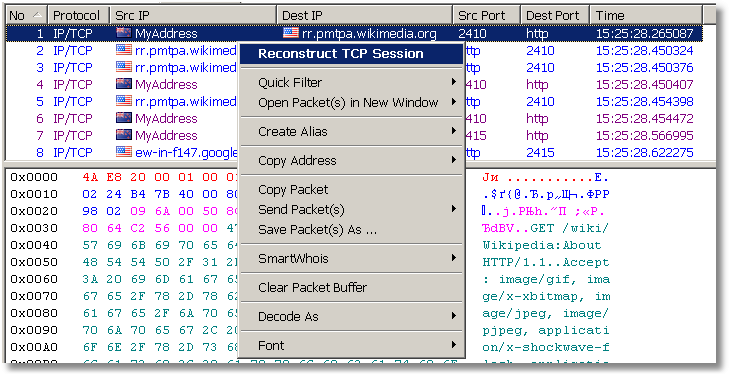
Task: Click hex offset 0x0000 in dump
Action: pos(34,177)
